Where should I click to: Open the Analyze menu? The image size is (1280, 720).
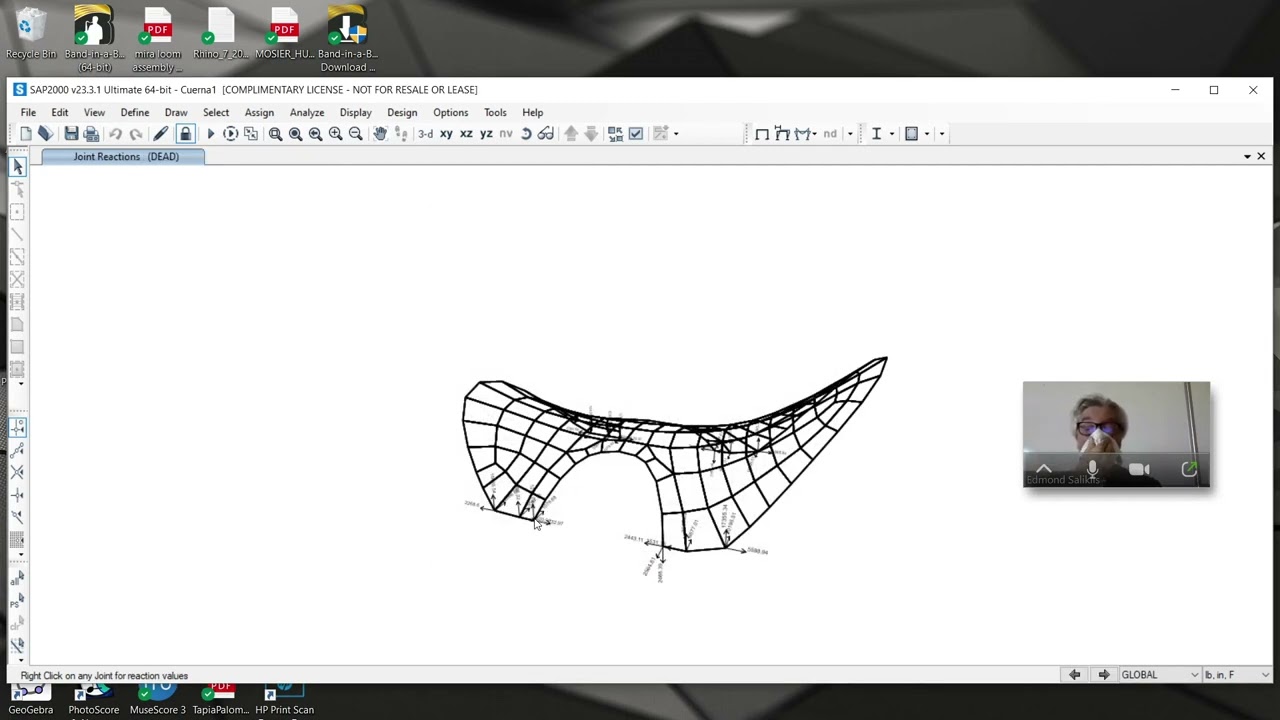tap(307, 112)
